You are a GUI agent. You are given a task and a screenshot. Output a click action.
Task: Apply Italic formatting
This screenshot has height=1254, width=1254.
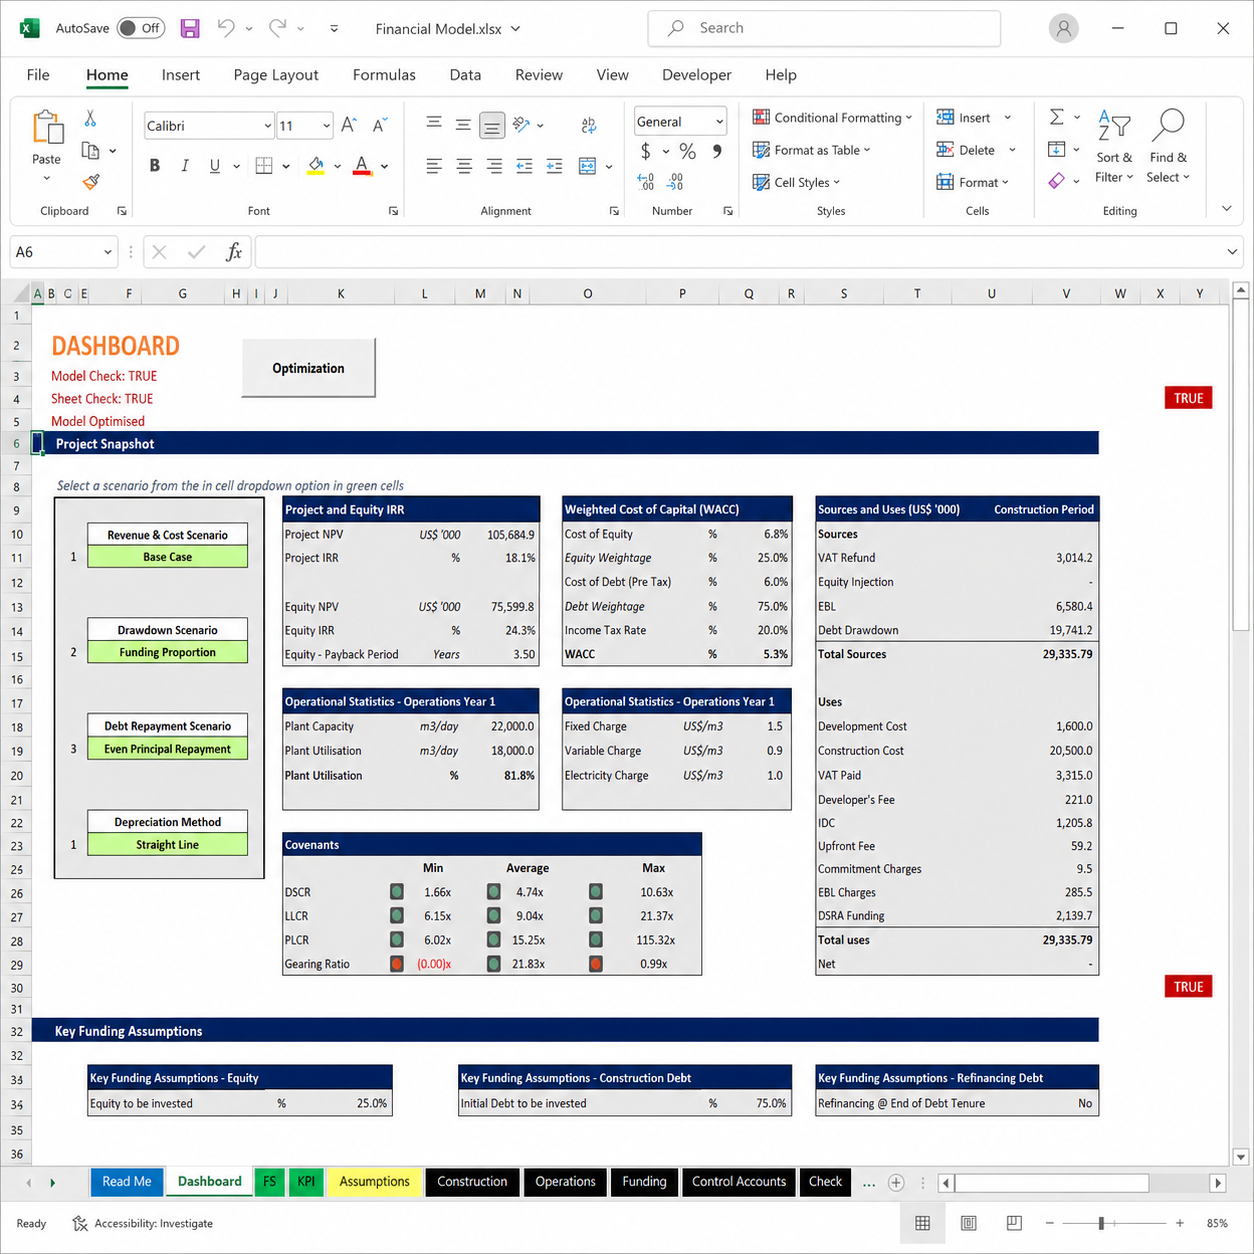click(185, 166)
